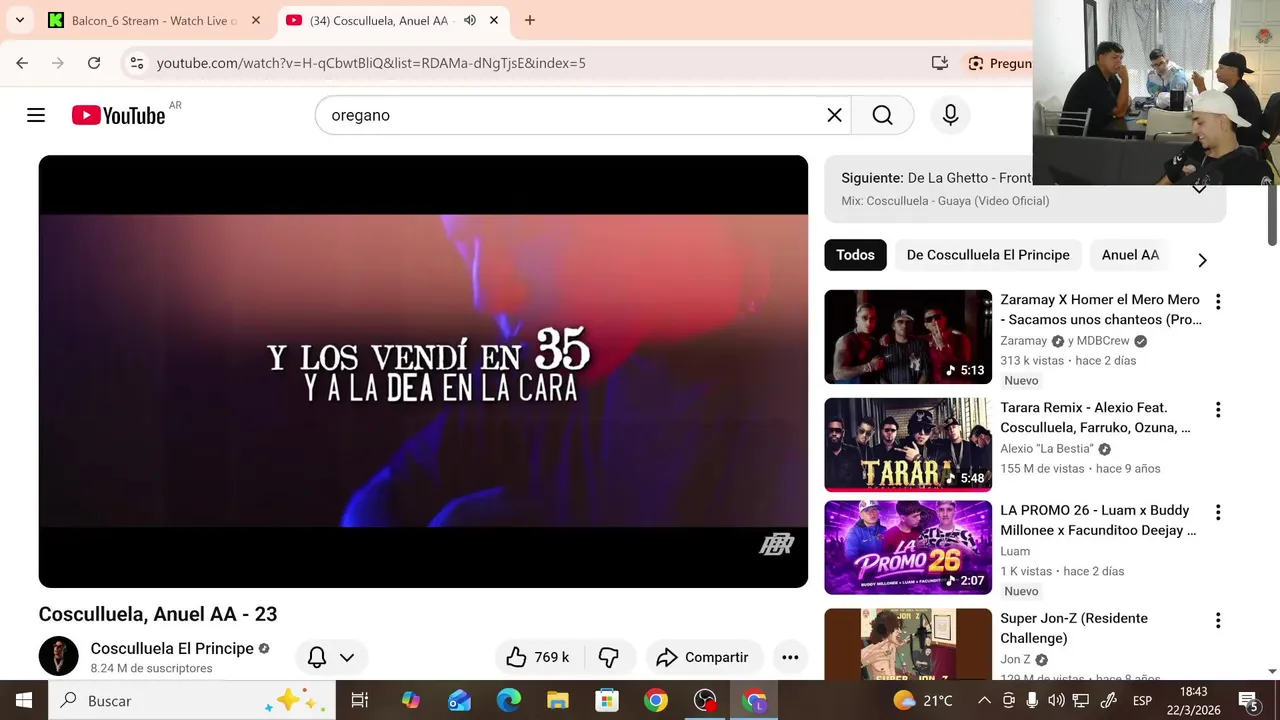The width and height of the screenshot is (1280, 720).
Task: Clear the search box with the X
Action: [834, 115]
